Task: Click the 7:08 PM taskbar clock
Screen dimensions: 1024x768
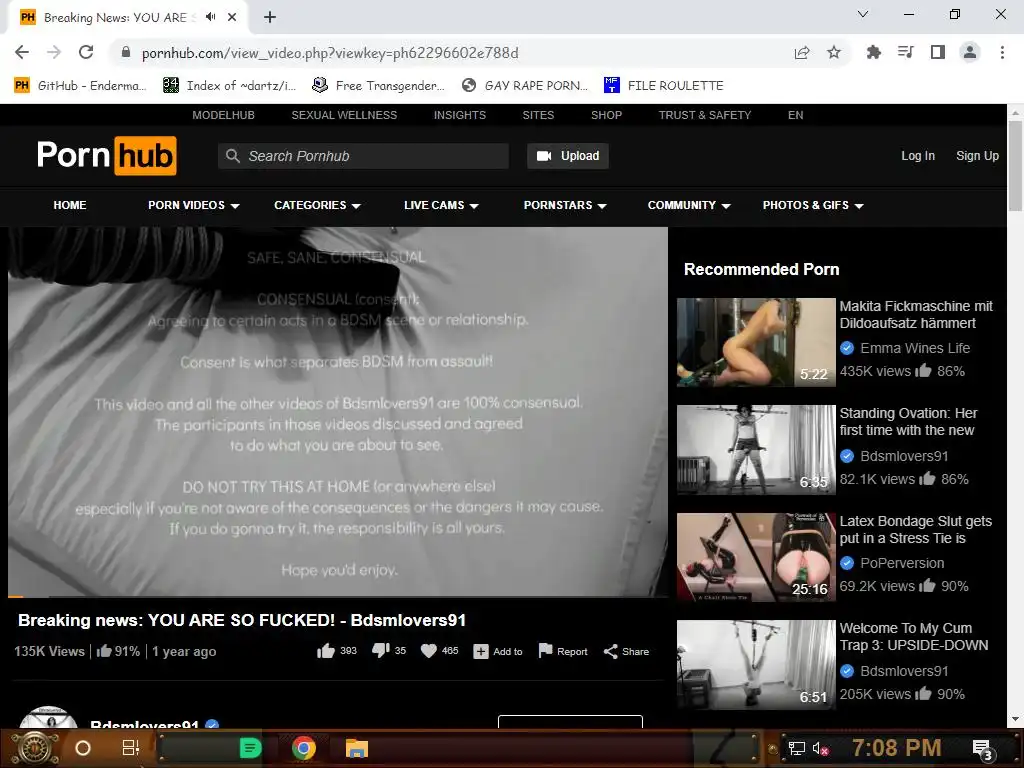Action: 897,748
